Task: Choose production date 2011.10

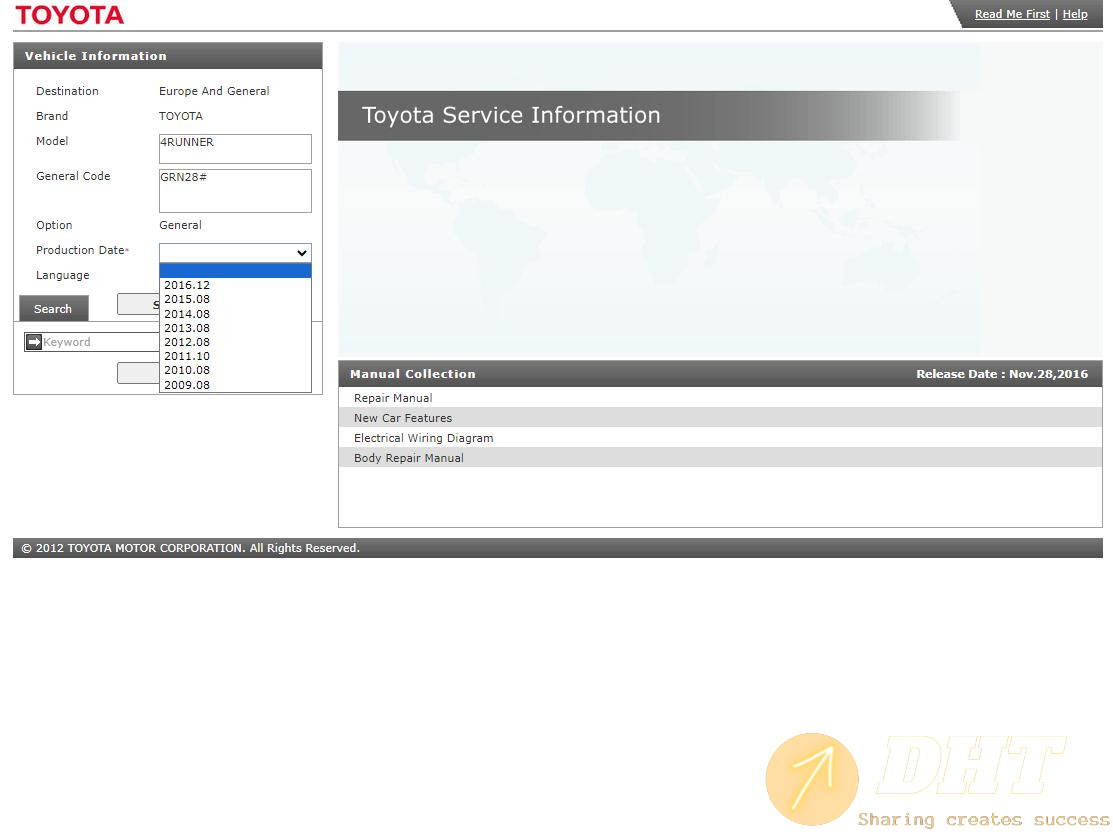Action: [x=235, y=356]
